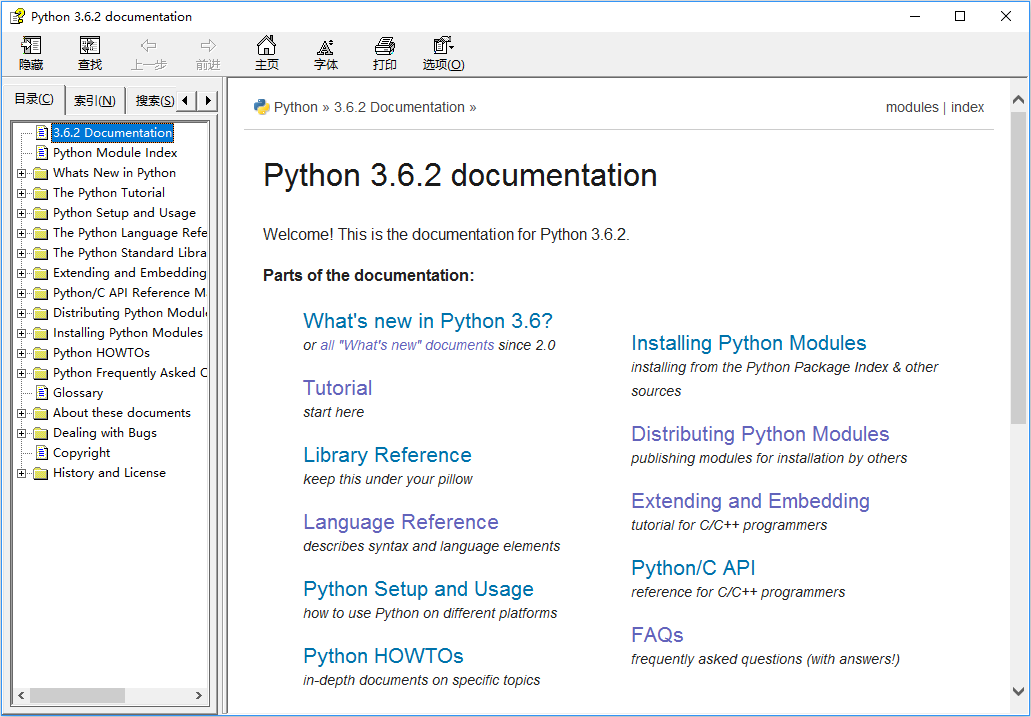This screenshot has width=1031, height=717.
Task: Click the folder icon beside Python HOWTOs
Action: (41, 353)
